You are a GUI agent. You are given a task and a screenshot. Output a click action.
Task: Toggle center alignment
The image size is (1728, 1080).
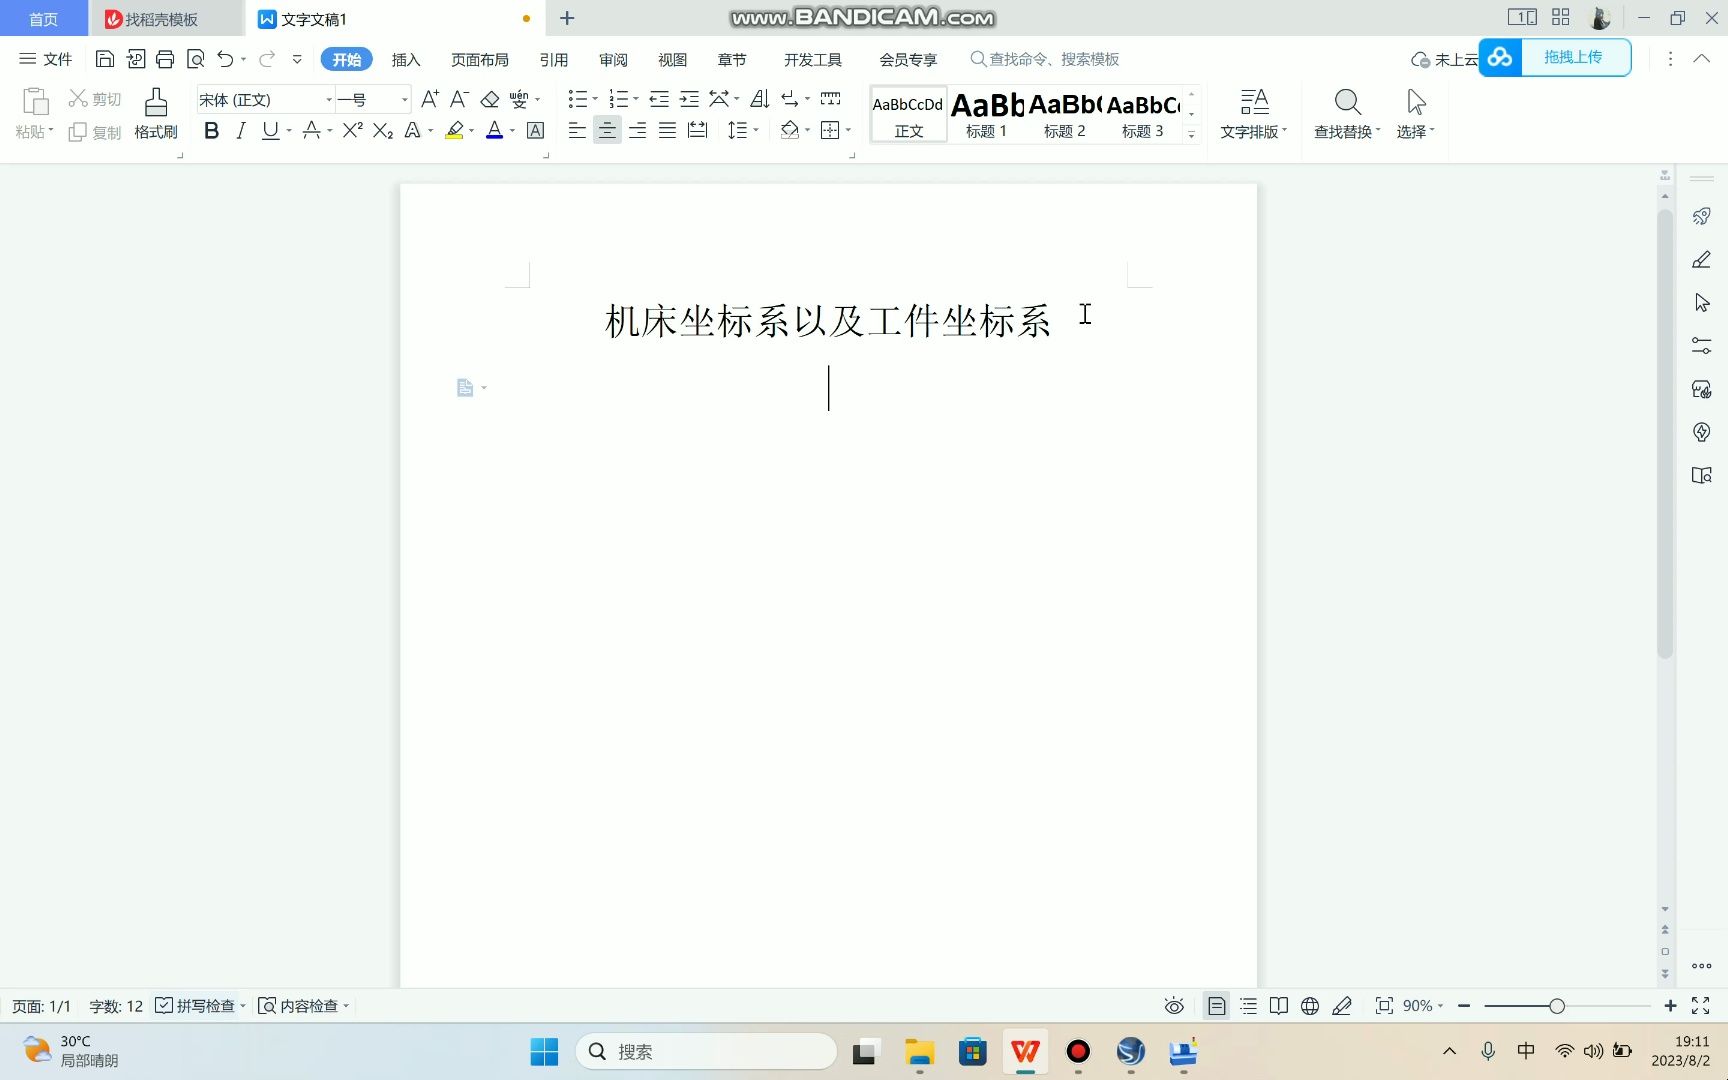(x=607, y=130)
